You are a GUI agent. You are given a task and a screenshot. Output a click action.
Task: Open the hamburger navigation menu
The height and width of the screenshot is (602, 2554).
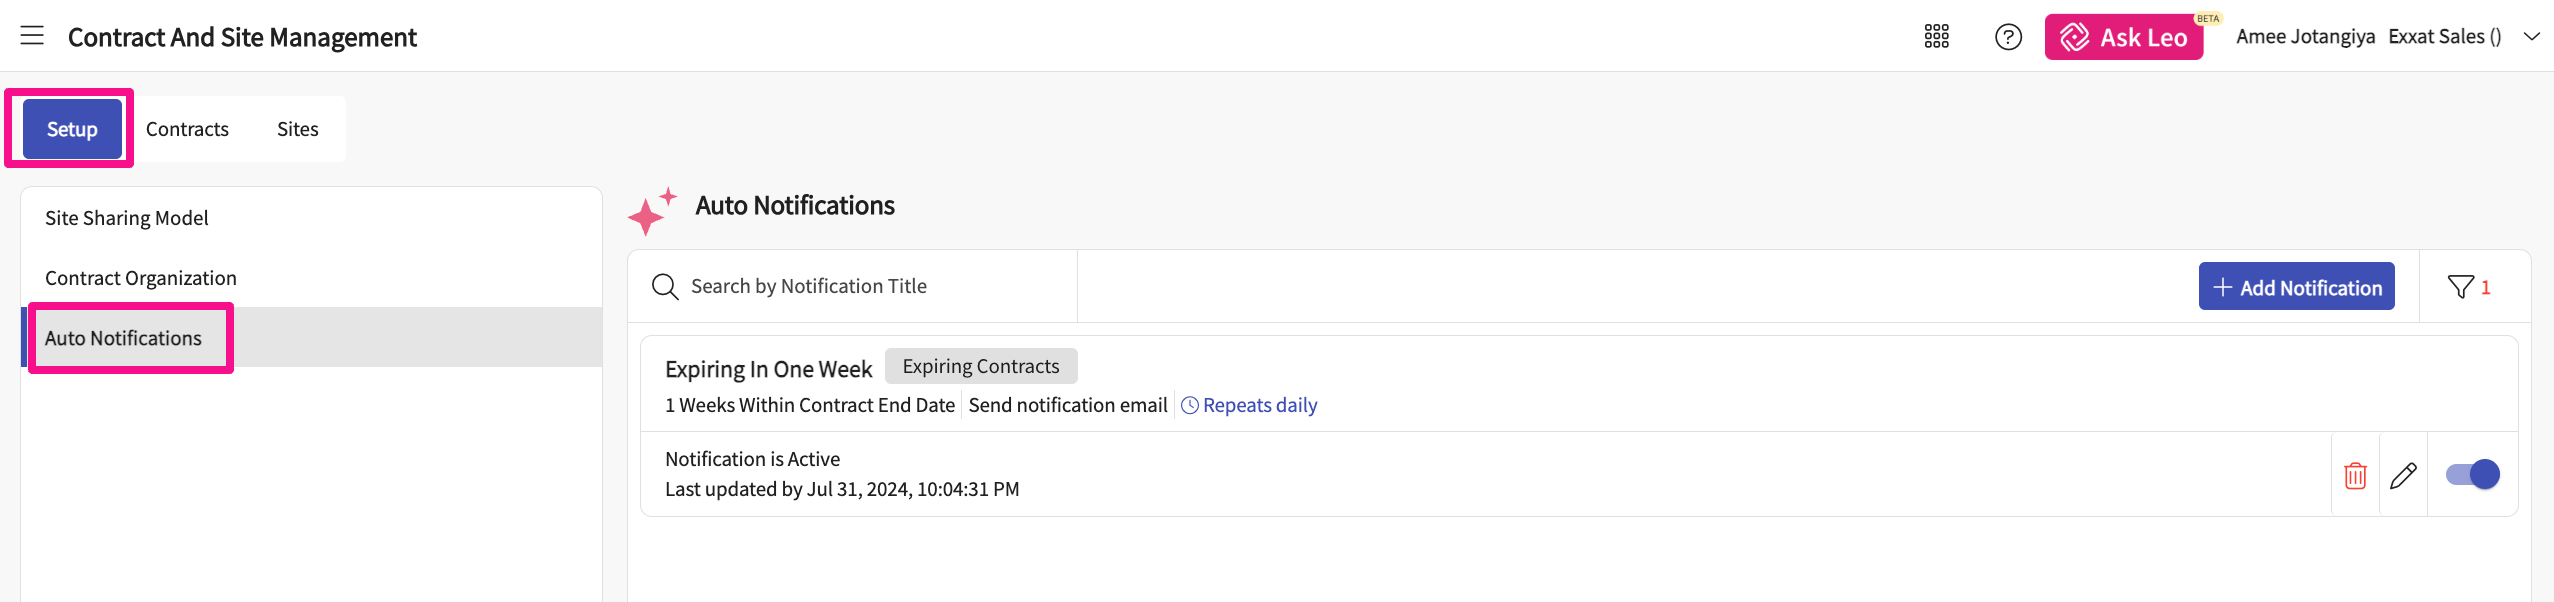(x=32, y=36)
